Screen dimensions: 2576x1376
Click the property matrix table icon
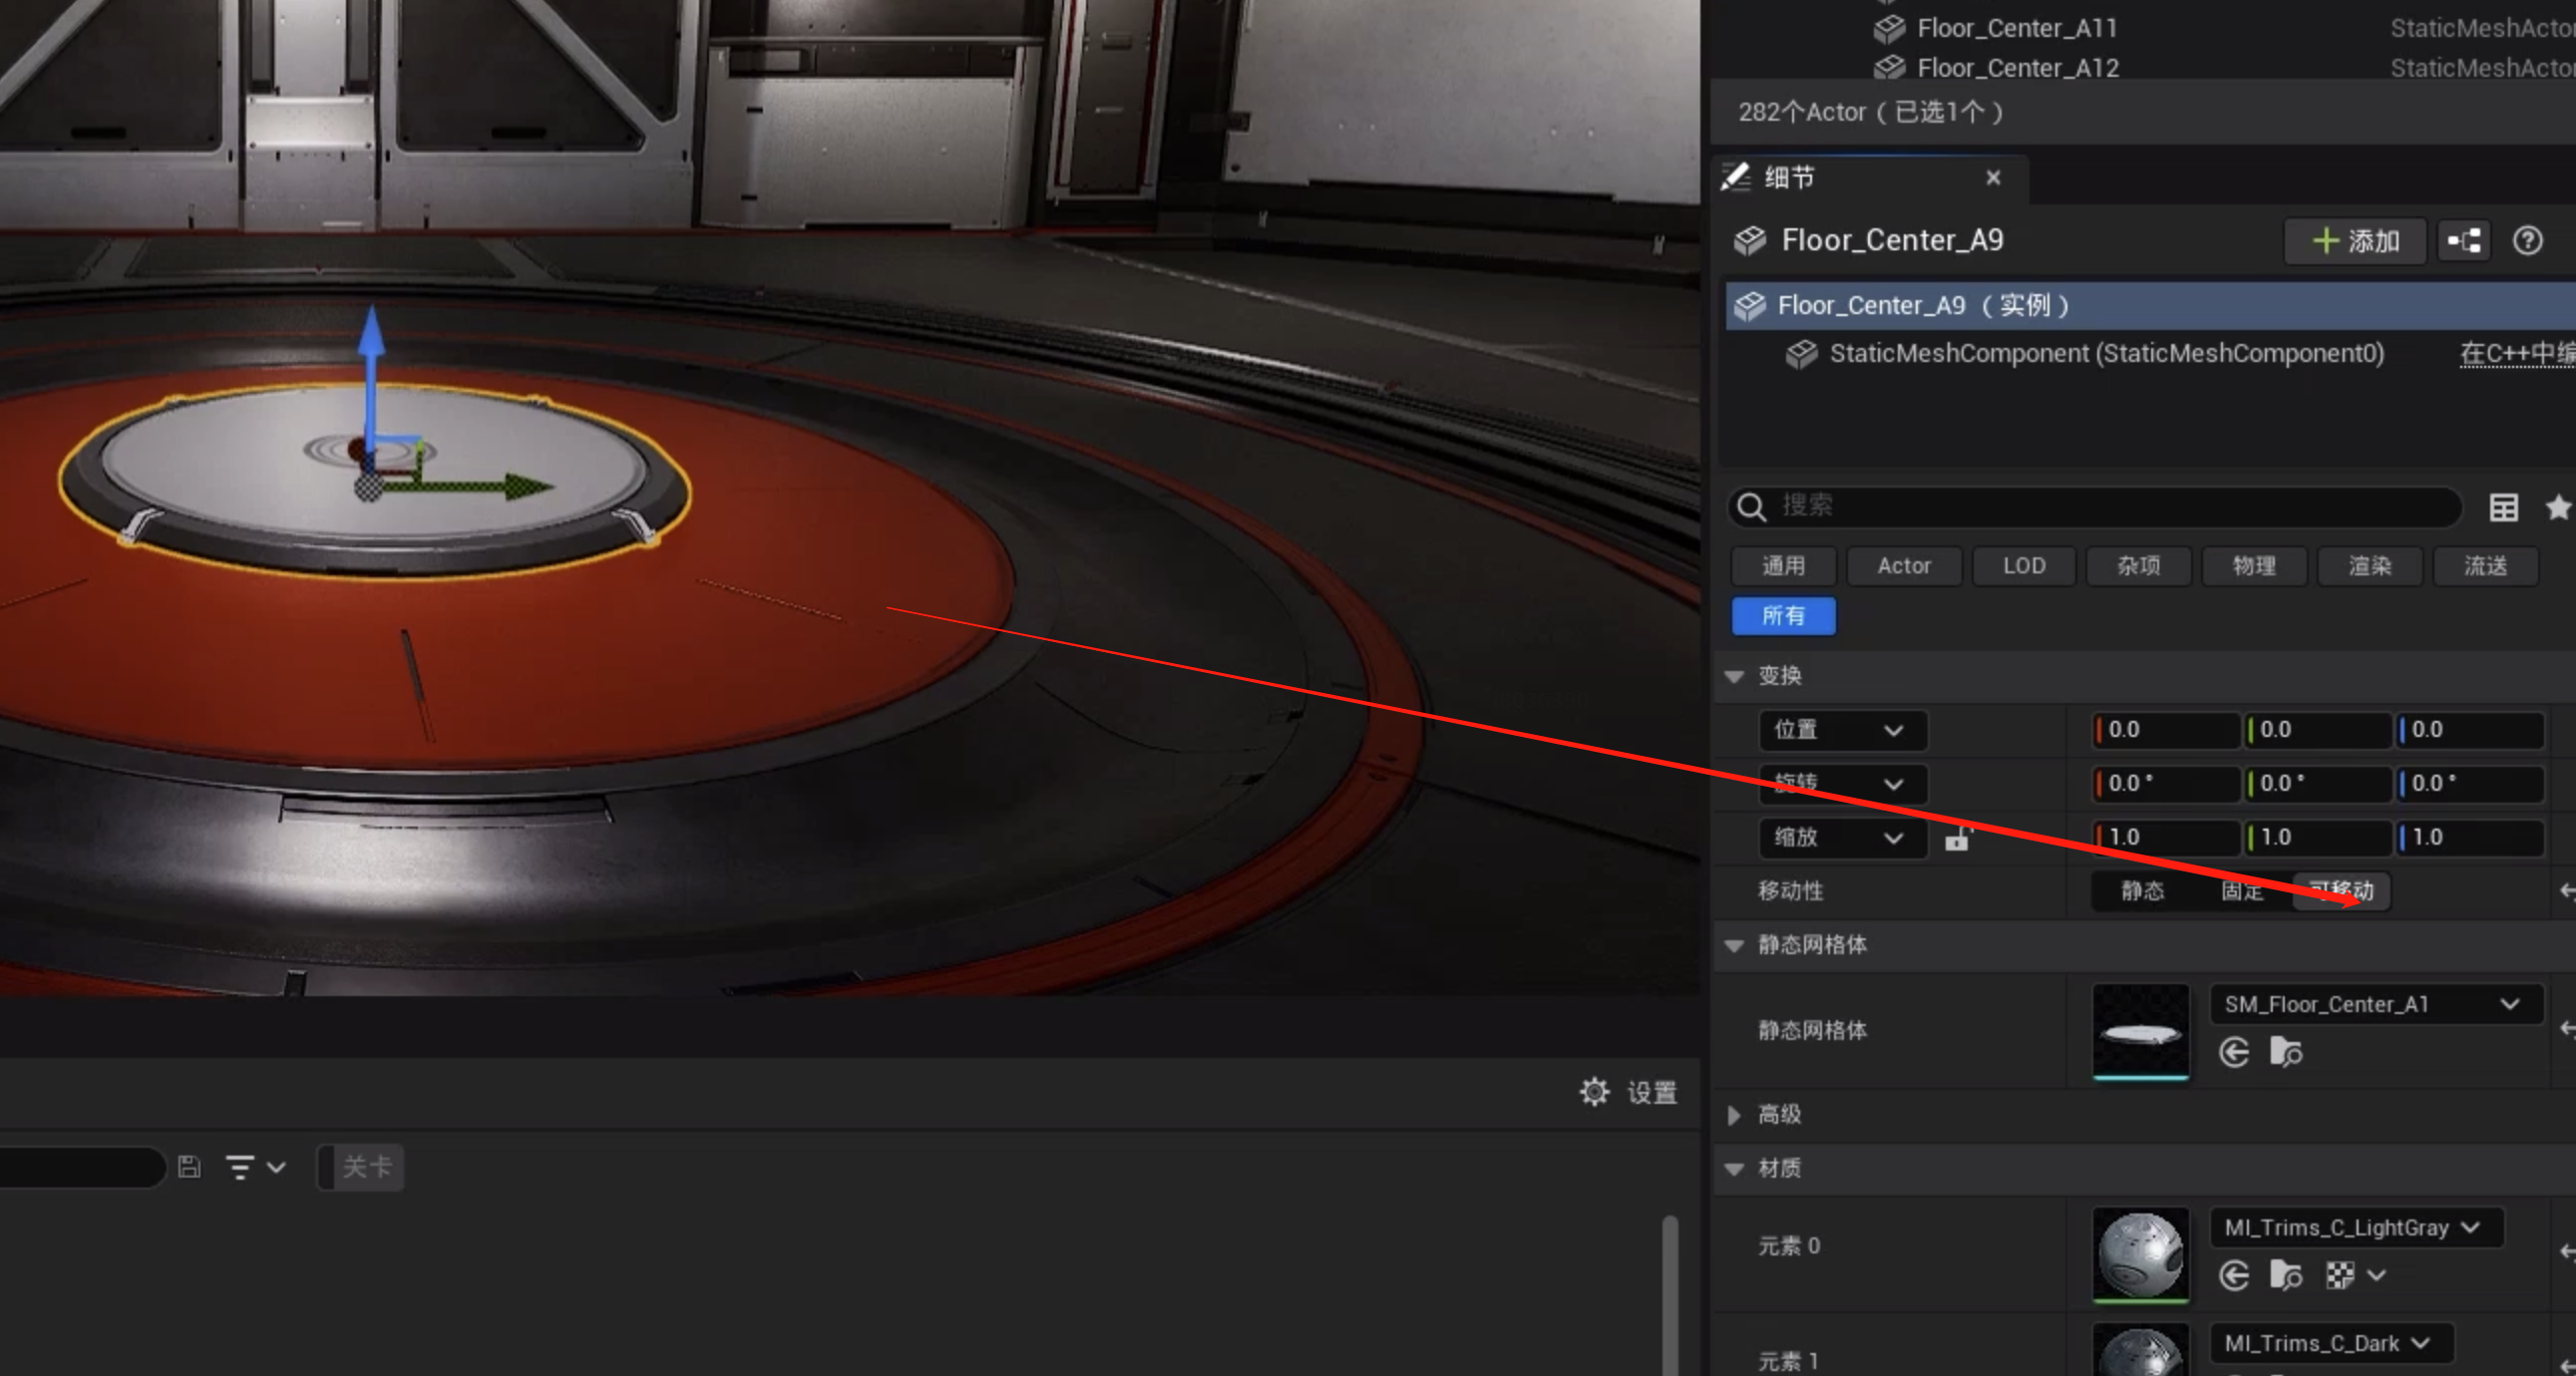click(x=2503, y=507)
